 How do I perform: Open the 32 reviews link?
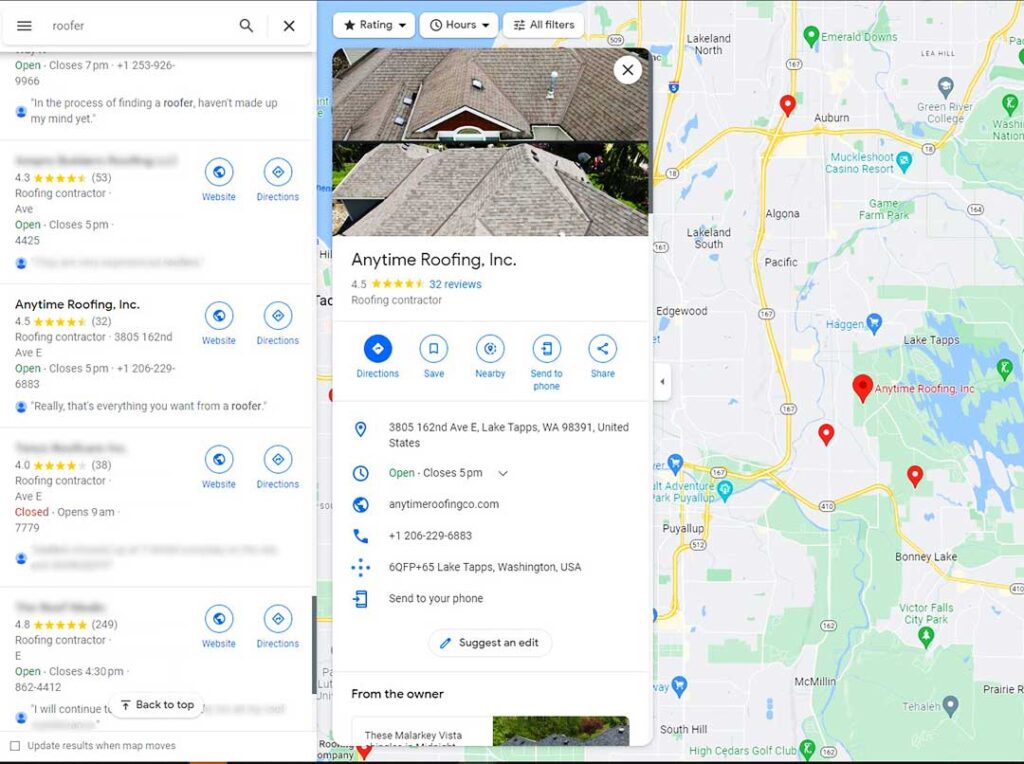[455, 284]
